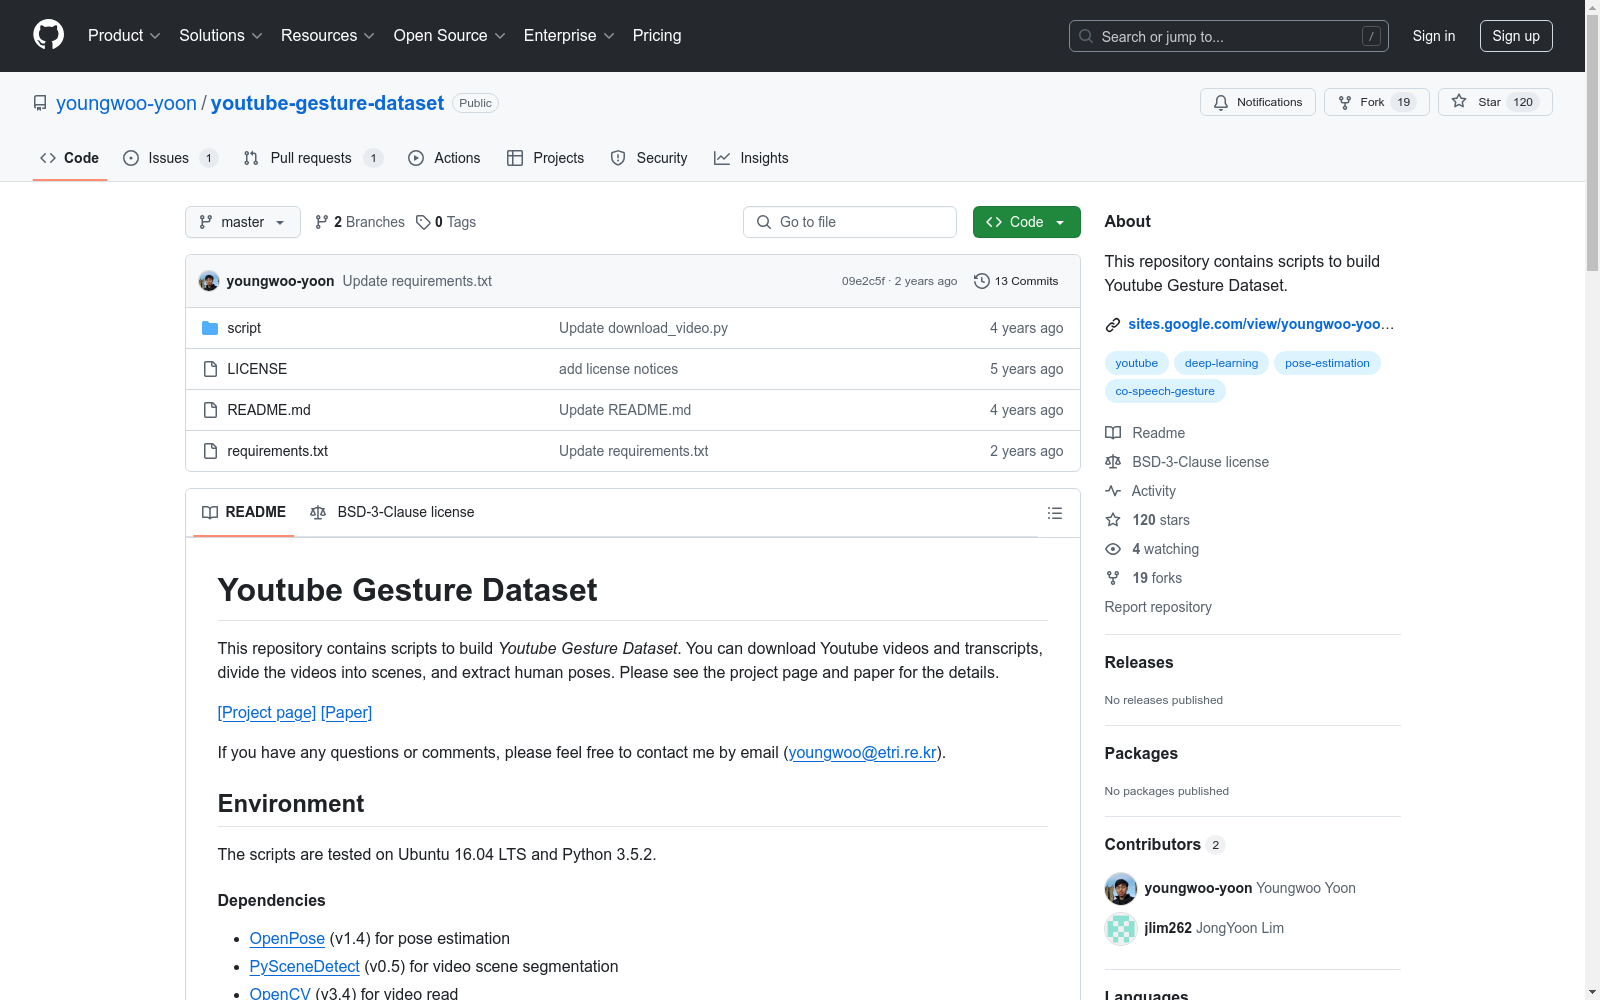Switch to the Insights tab
Screen dimensions: 1600x1000
click(x=751, y=158)
